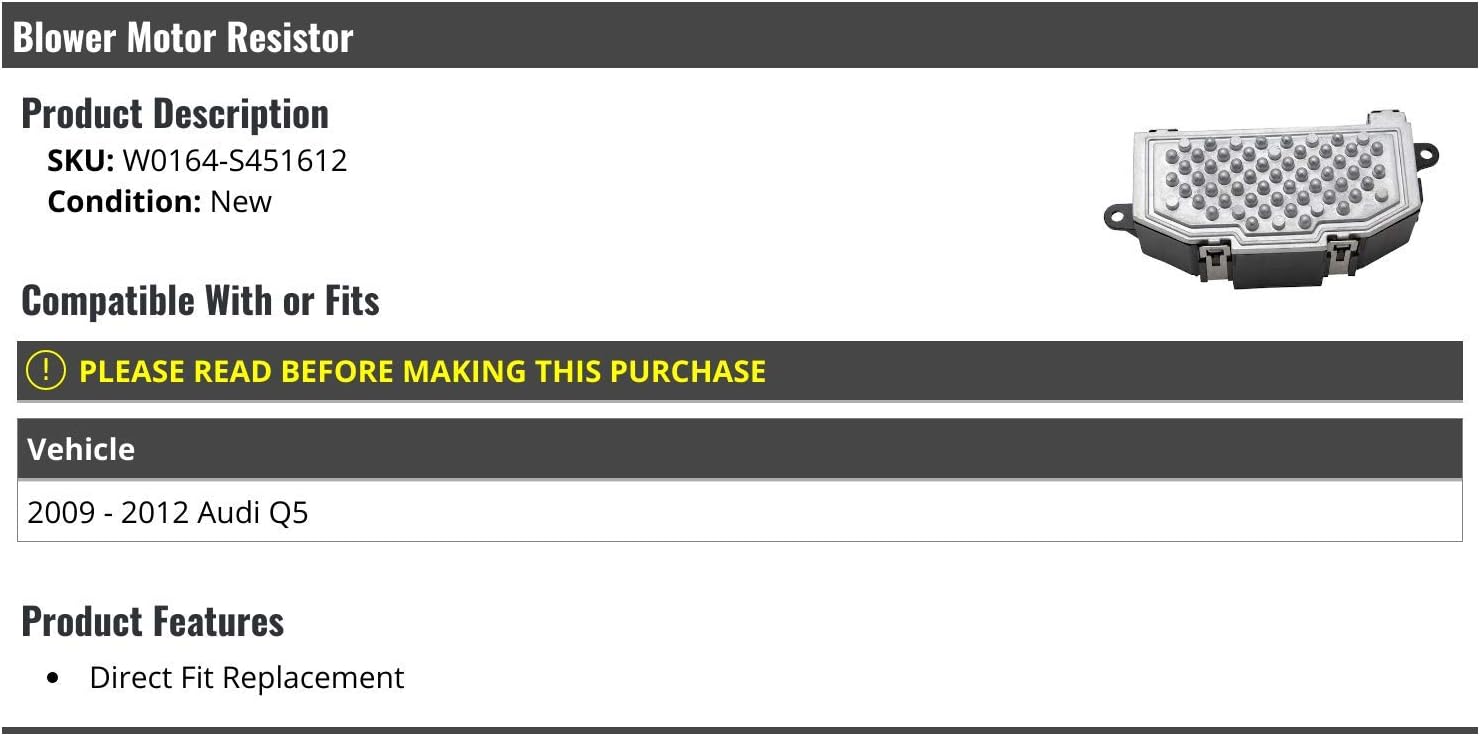Click the Direct Fit Replacement text

coord(247,678)
